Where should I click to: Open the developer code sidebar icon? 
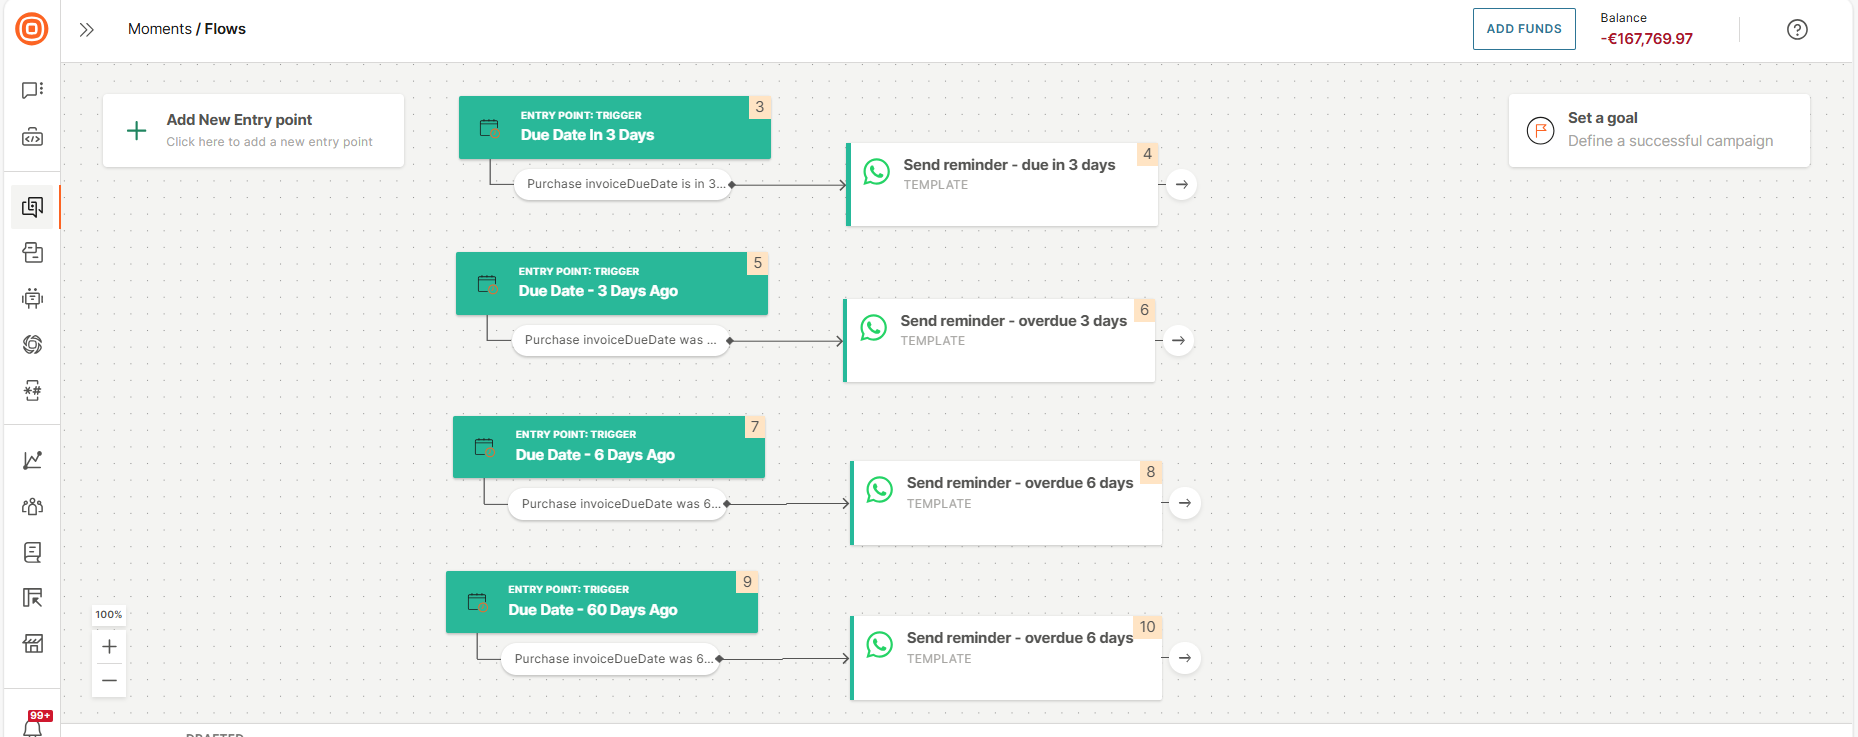point(32,136)
